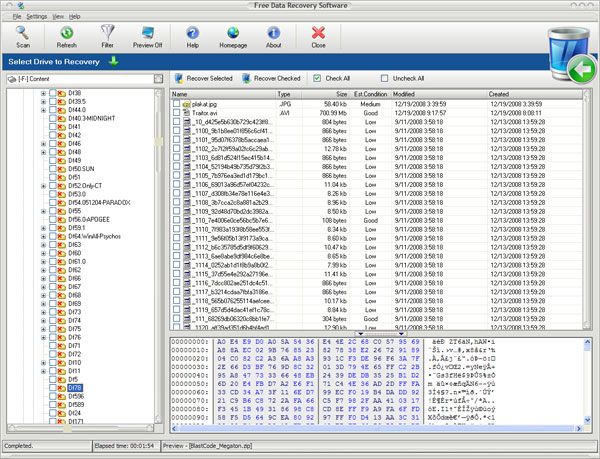Open the Settings menu
This screenshot has width=600, height=459.
37,17
